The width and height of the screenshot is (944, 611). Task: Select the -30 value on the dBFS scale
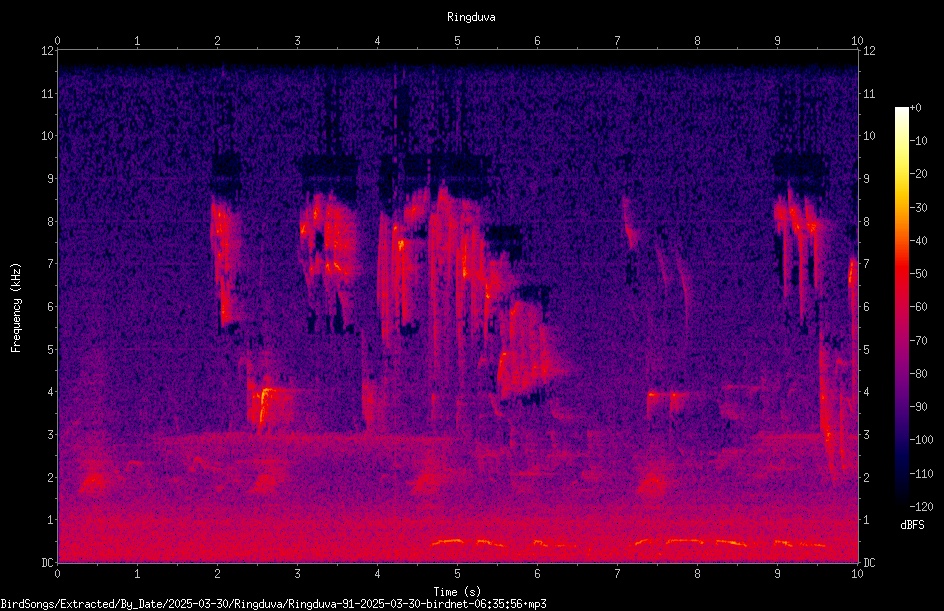(x=918, y=208)
